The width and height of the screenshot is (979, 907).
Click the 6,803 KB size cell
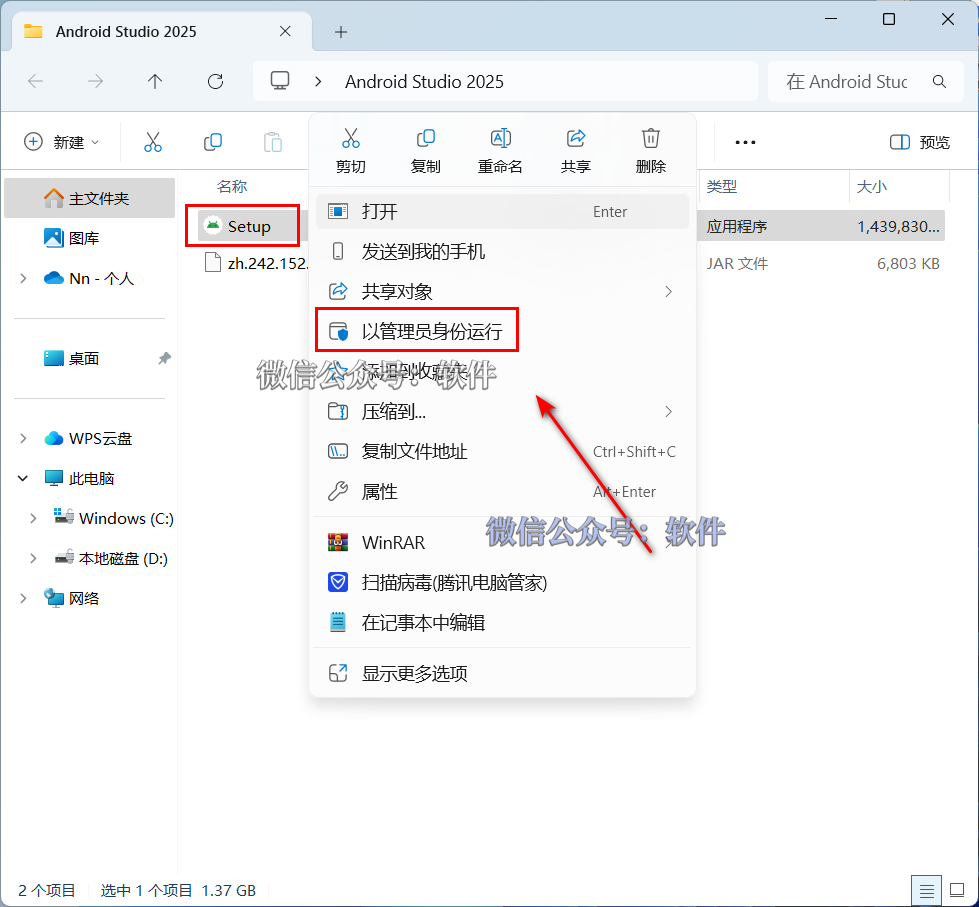point(908,263)
